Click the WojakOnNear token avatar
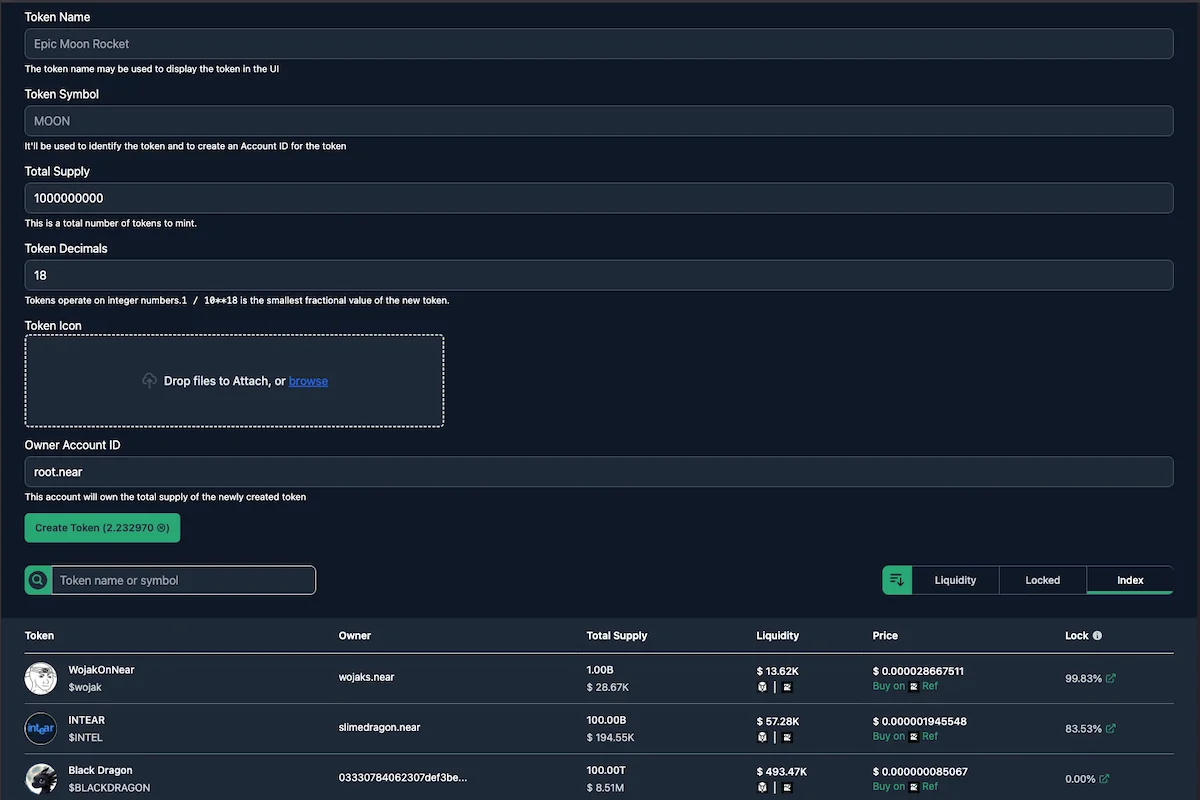Image resolution: width=1200 pixels, height=800 pixels. (41, 678)
